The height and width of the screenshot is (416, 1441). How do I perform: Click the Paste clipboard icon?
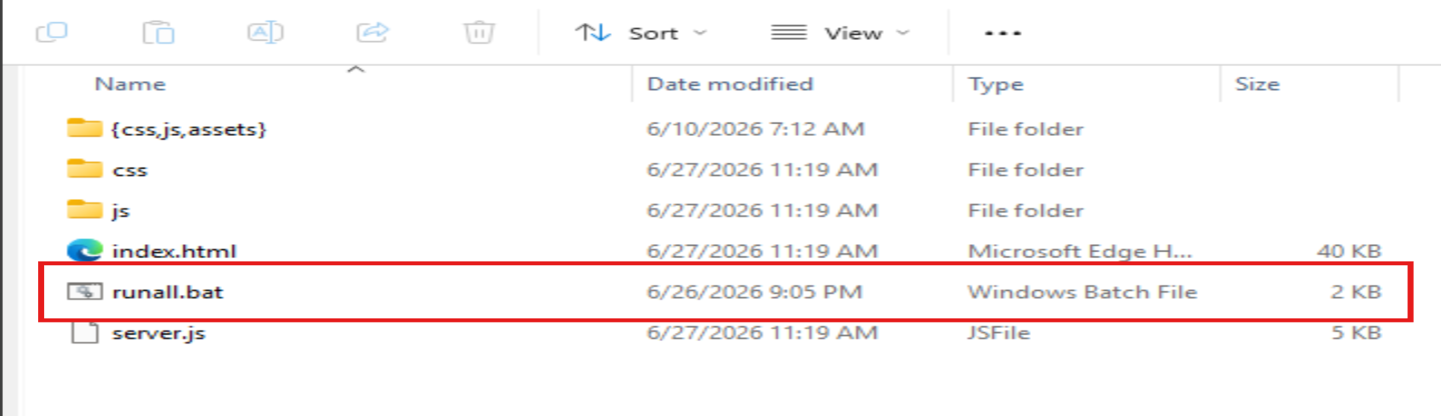(158, 33)
